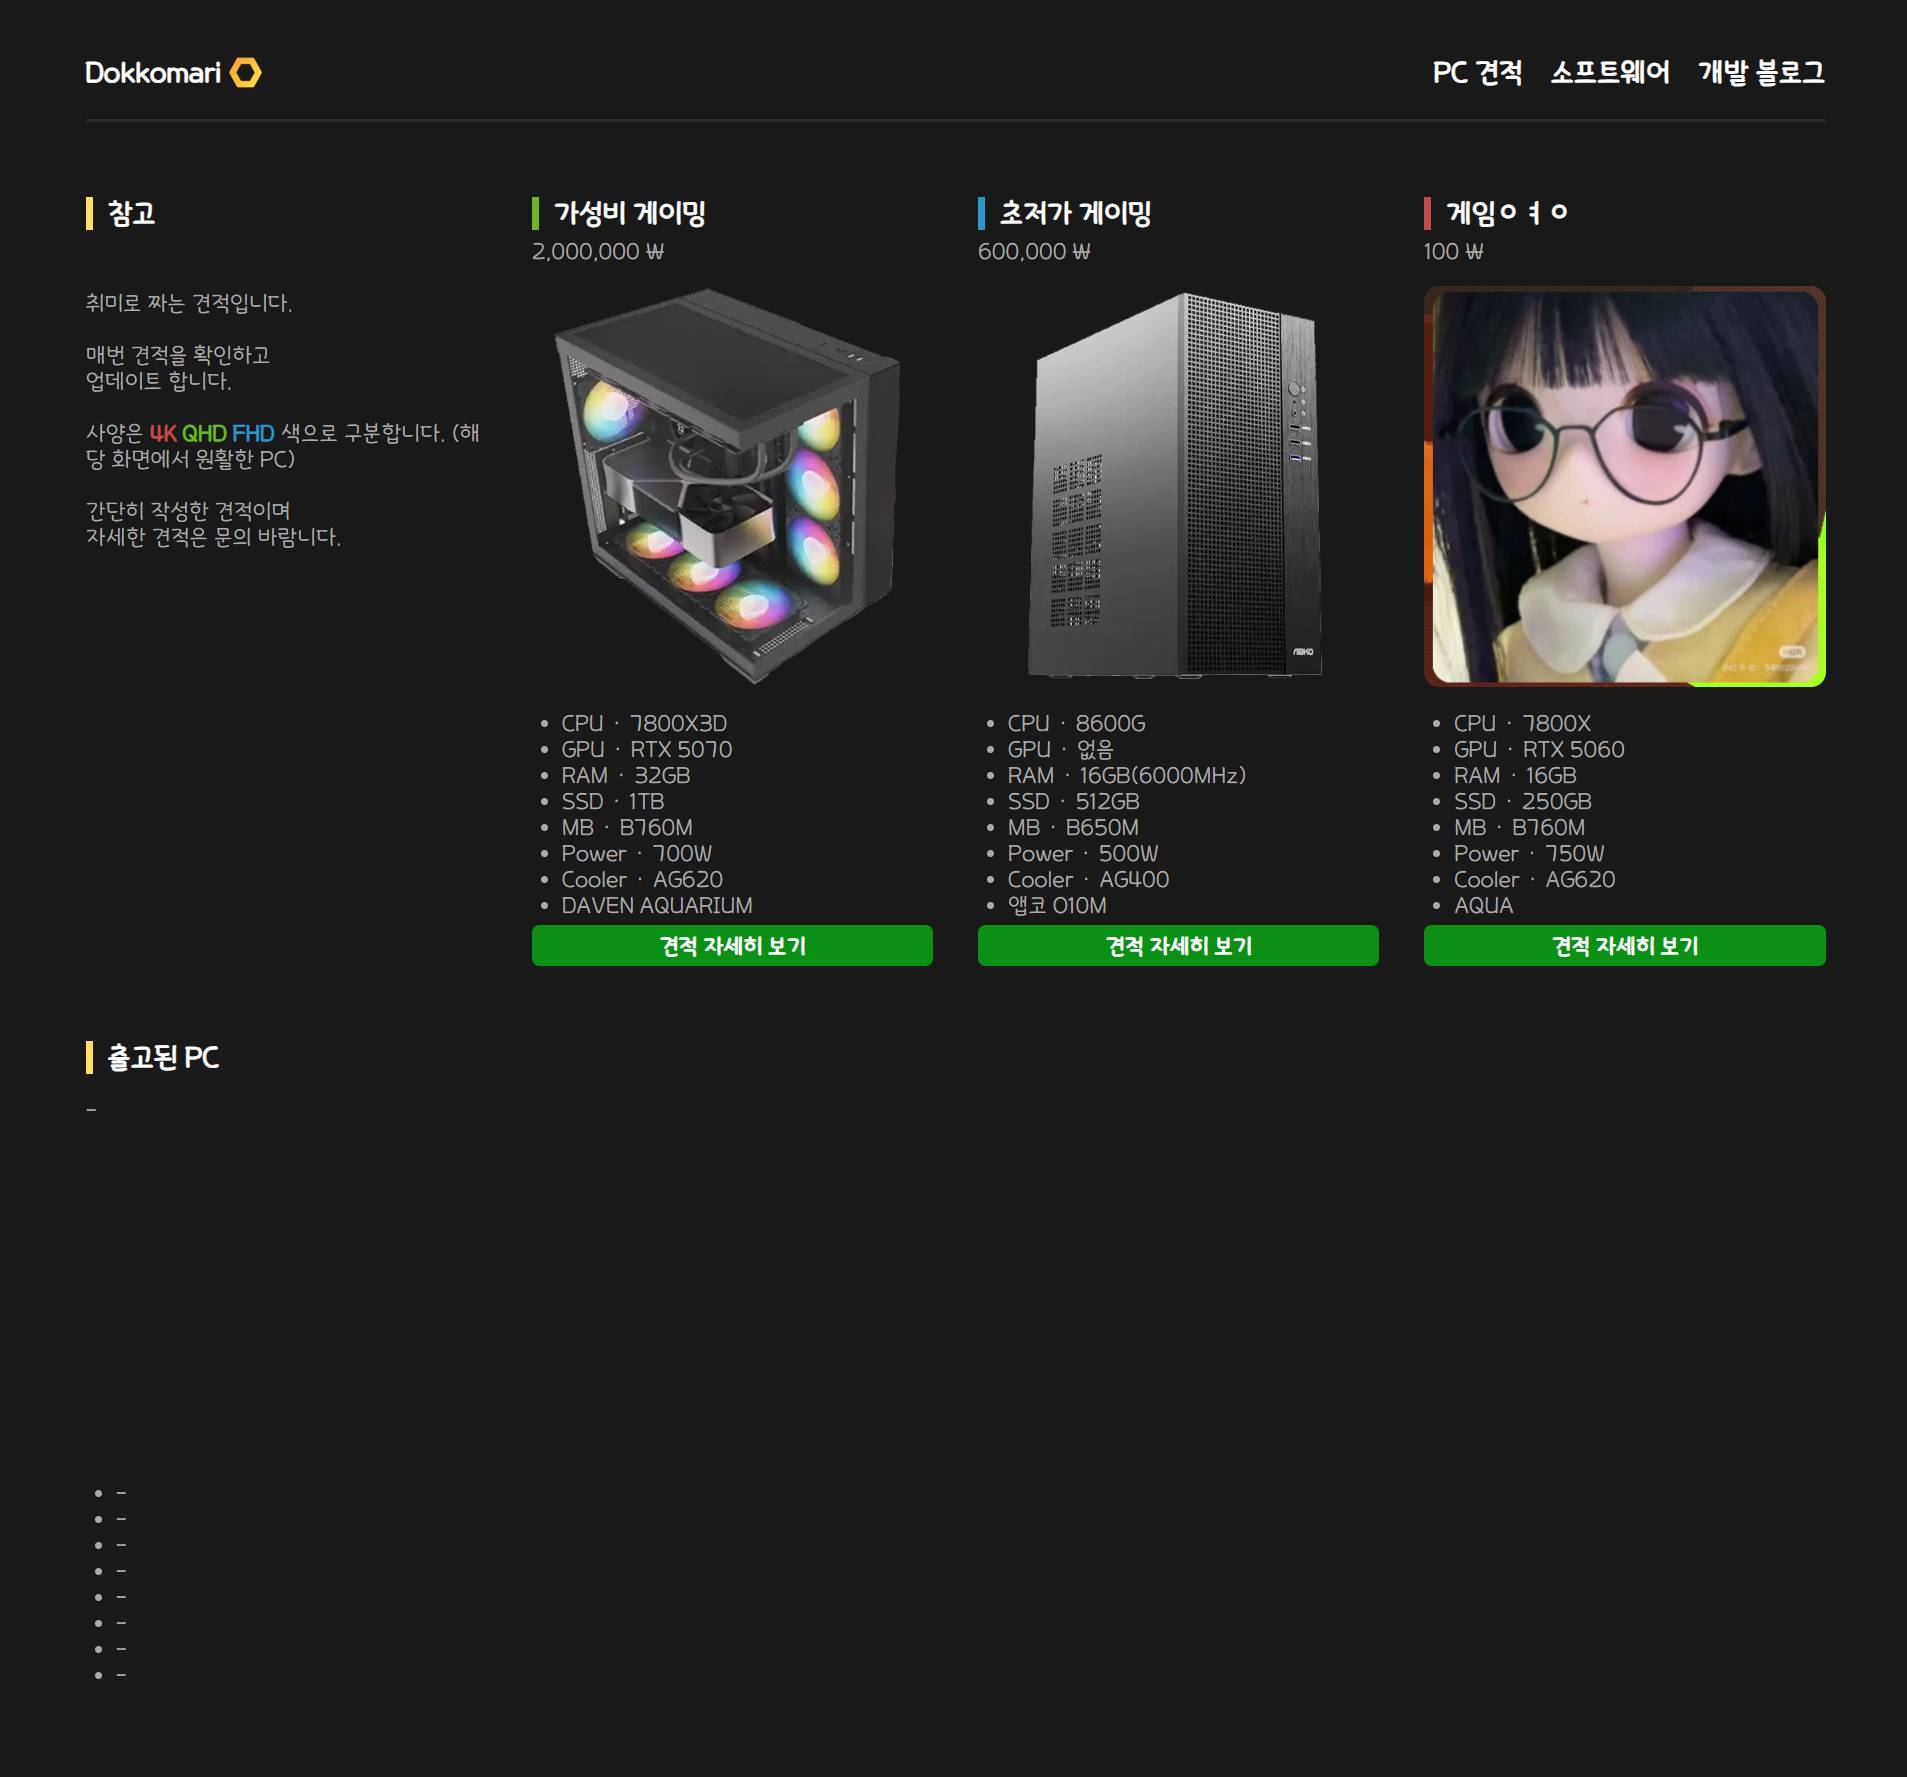Click the 출고된 PC section heading

pos(162,1057)
